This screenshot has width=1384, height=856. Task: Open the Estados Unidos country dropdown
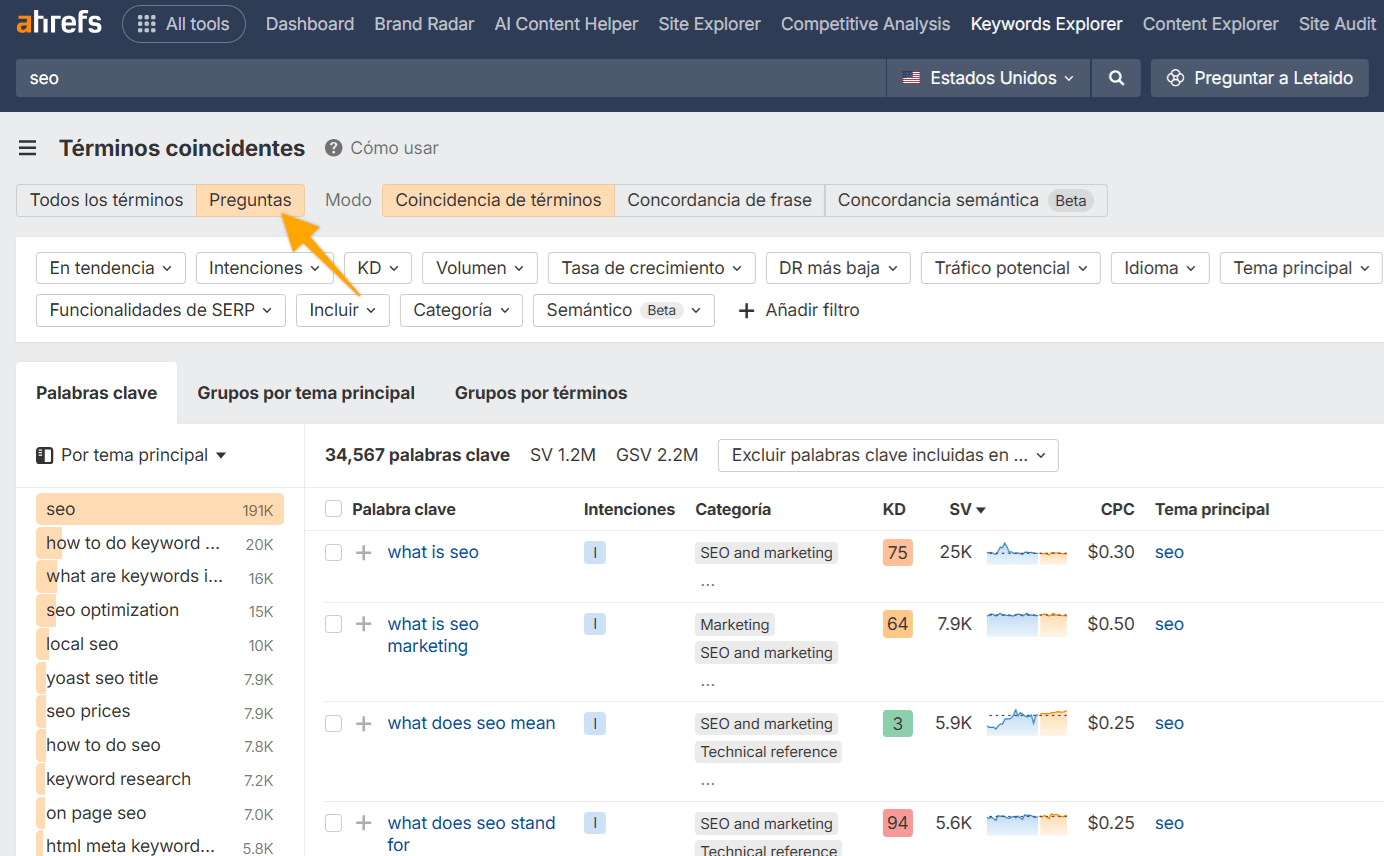click(988, 78)
